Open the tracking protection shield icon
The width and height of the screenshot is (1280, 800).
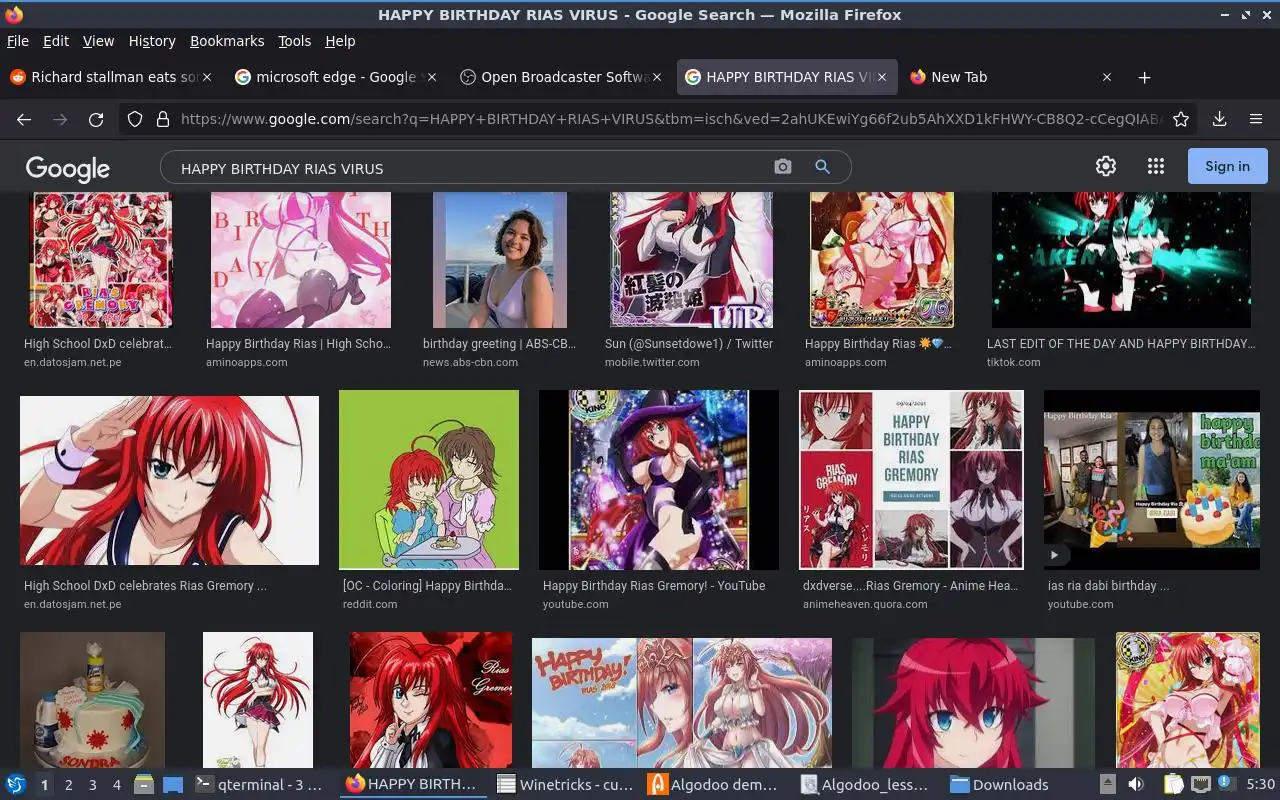coord(135,119)
